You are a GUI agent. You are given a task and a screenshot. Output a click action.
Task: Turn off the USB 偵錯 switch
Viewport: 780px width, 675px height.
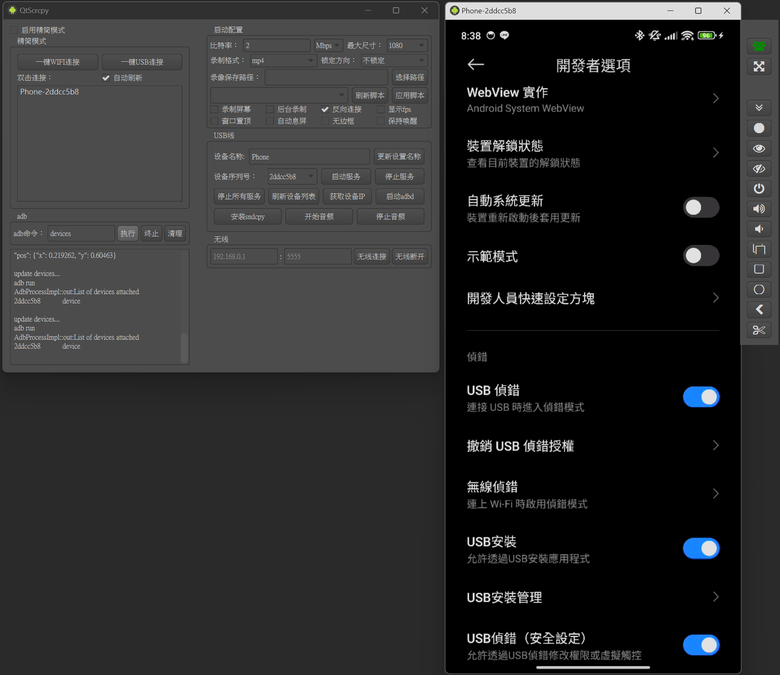click(701, 397)
